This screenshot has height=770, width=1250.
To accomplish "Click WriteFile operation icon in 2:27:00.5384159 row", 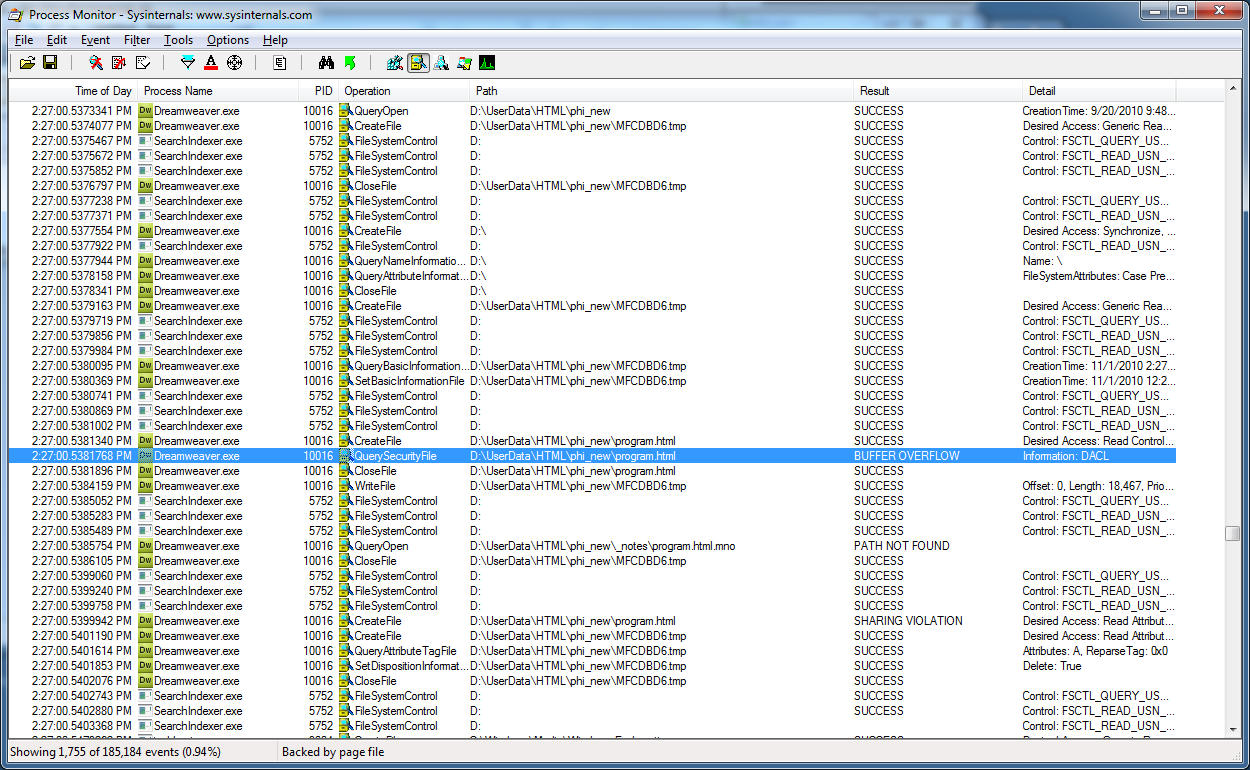I will coord(346,486).
